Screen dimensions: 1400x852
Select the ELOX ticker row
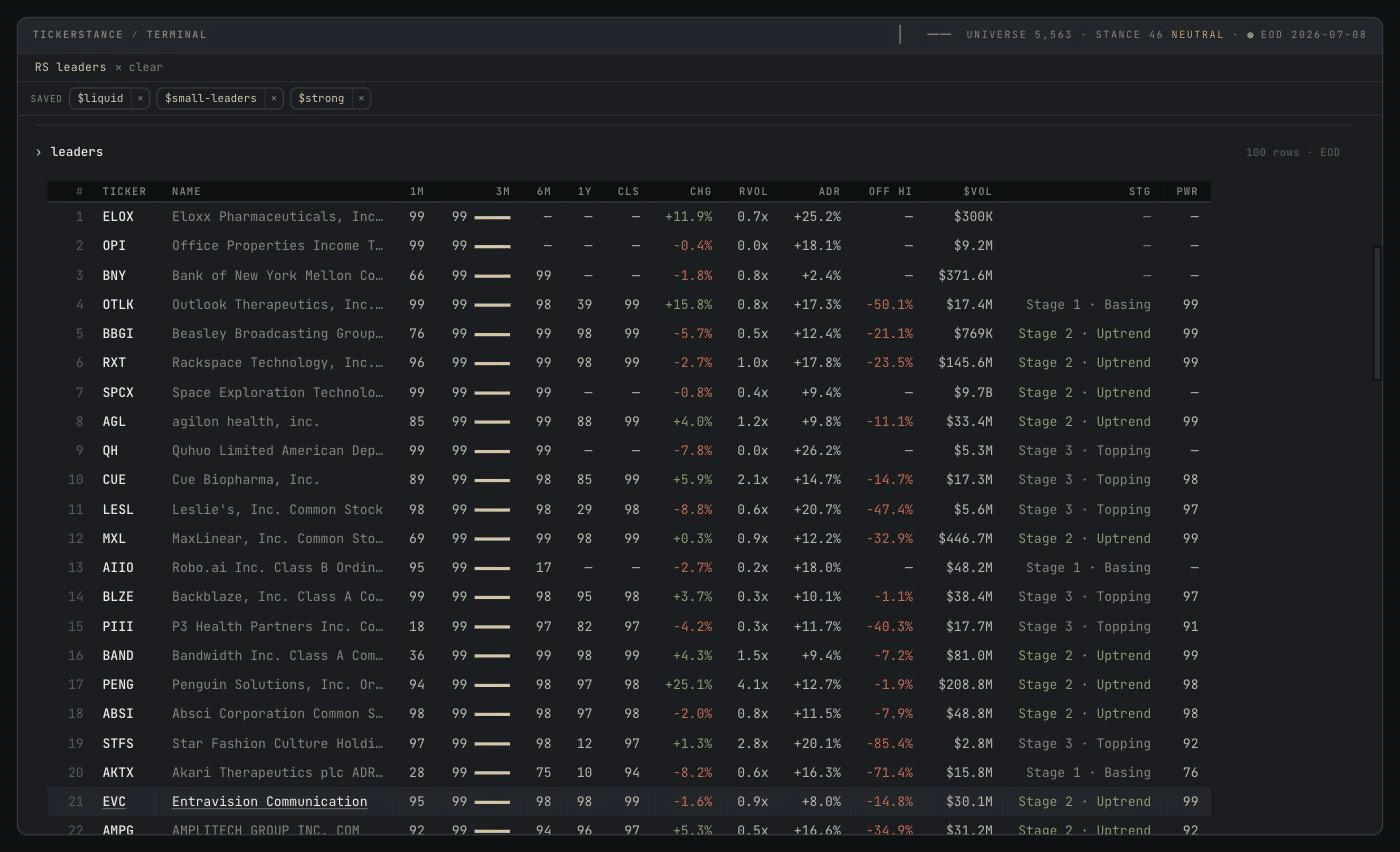coord(629,216)
